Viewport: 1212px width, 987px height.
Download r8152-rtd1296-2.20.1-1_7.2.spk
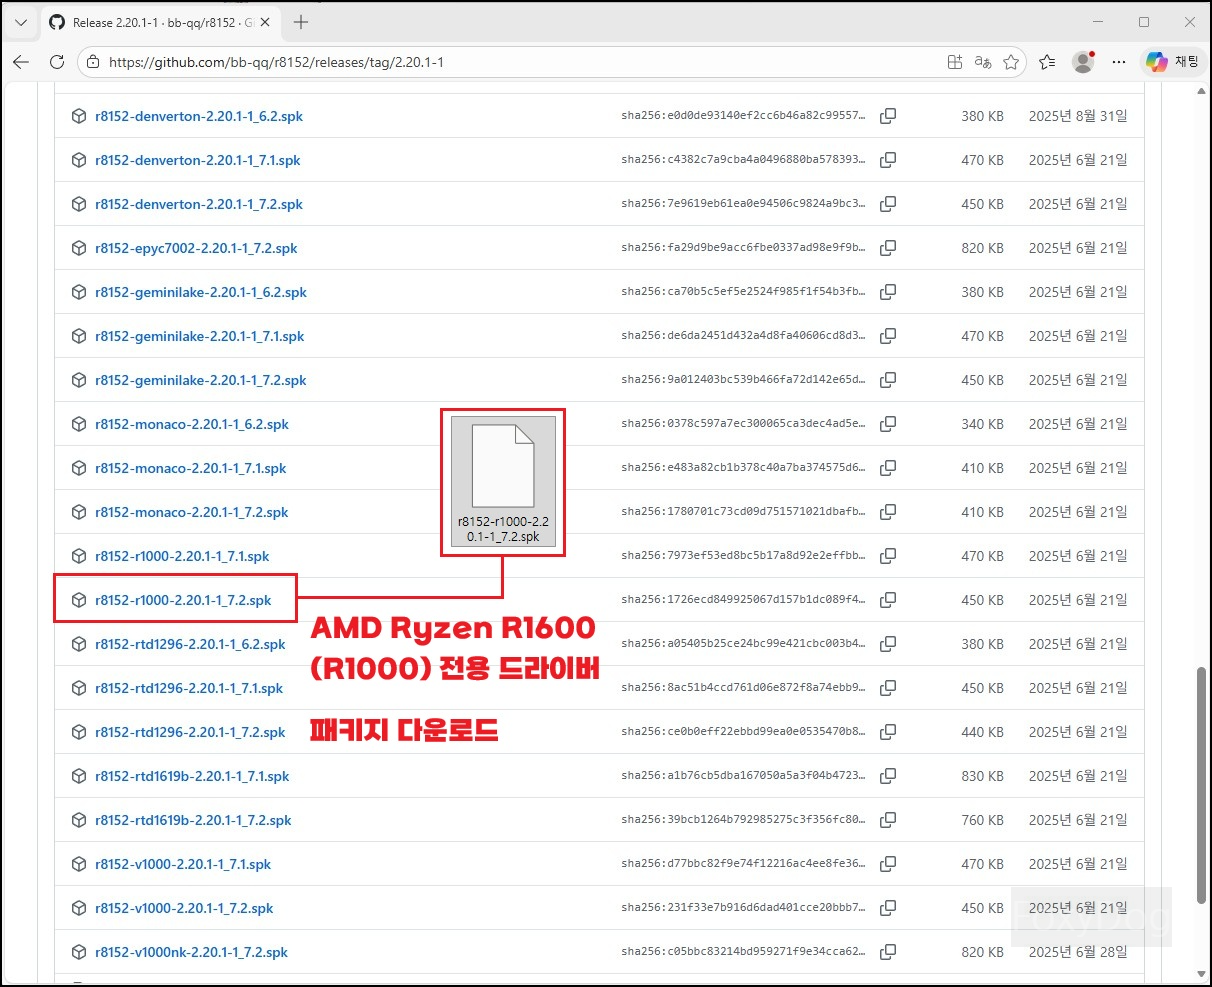pos(190,732)
